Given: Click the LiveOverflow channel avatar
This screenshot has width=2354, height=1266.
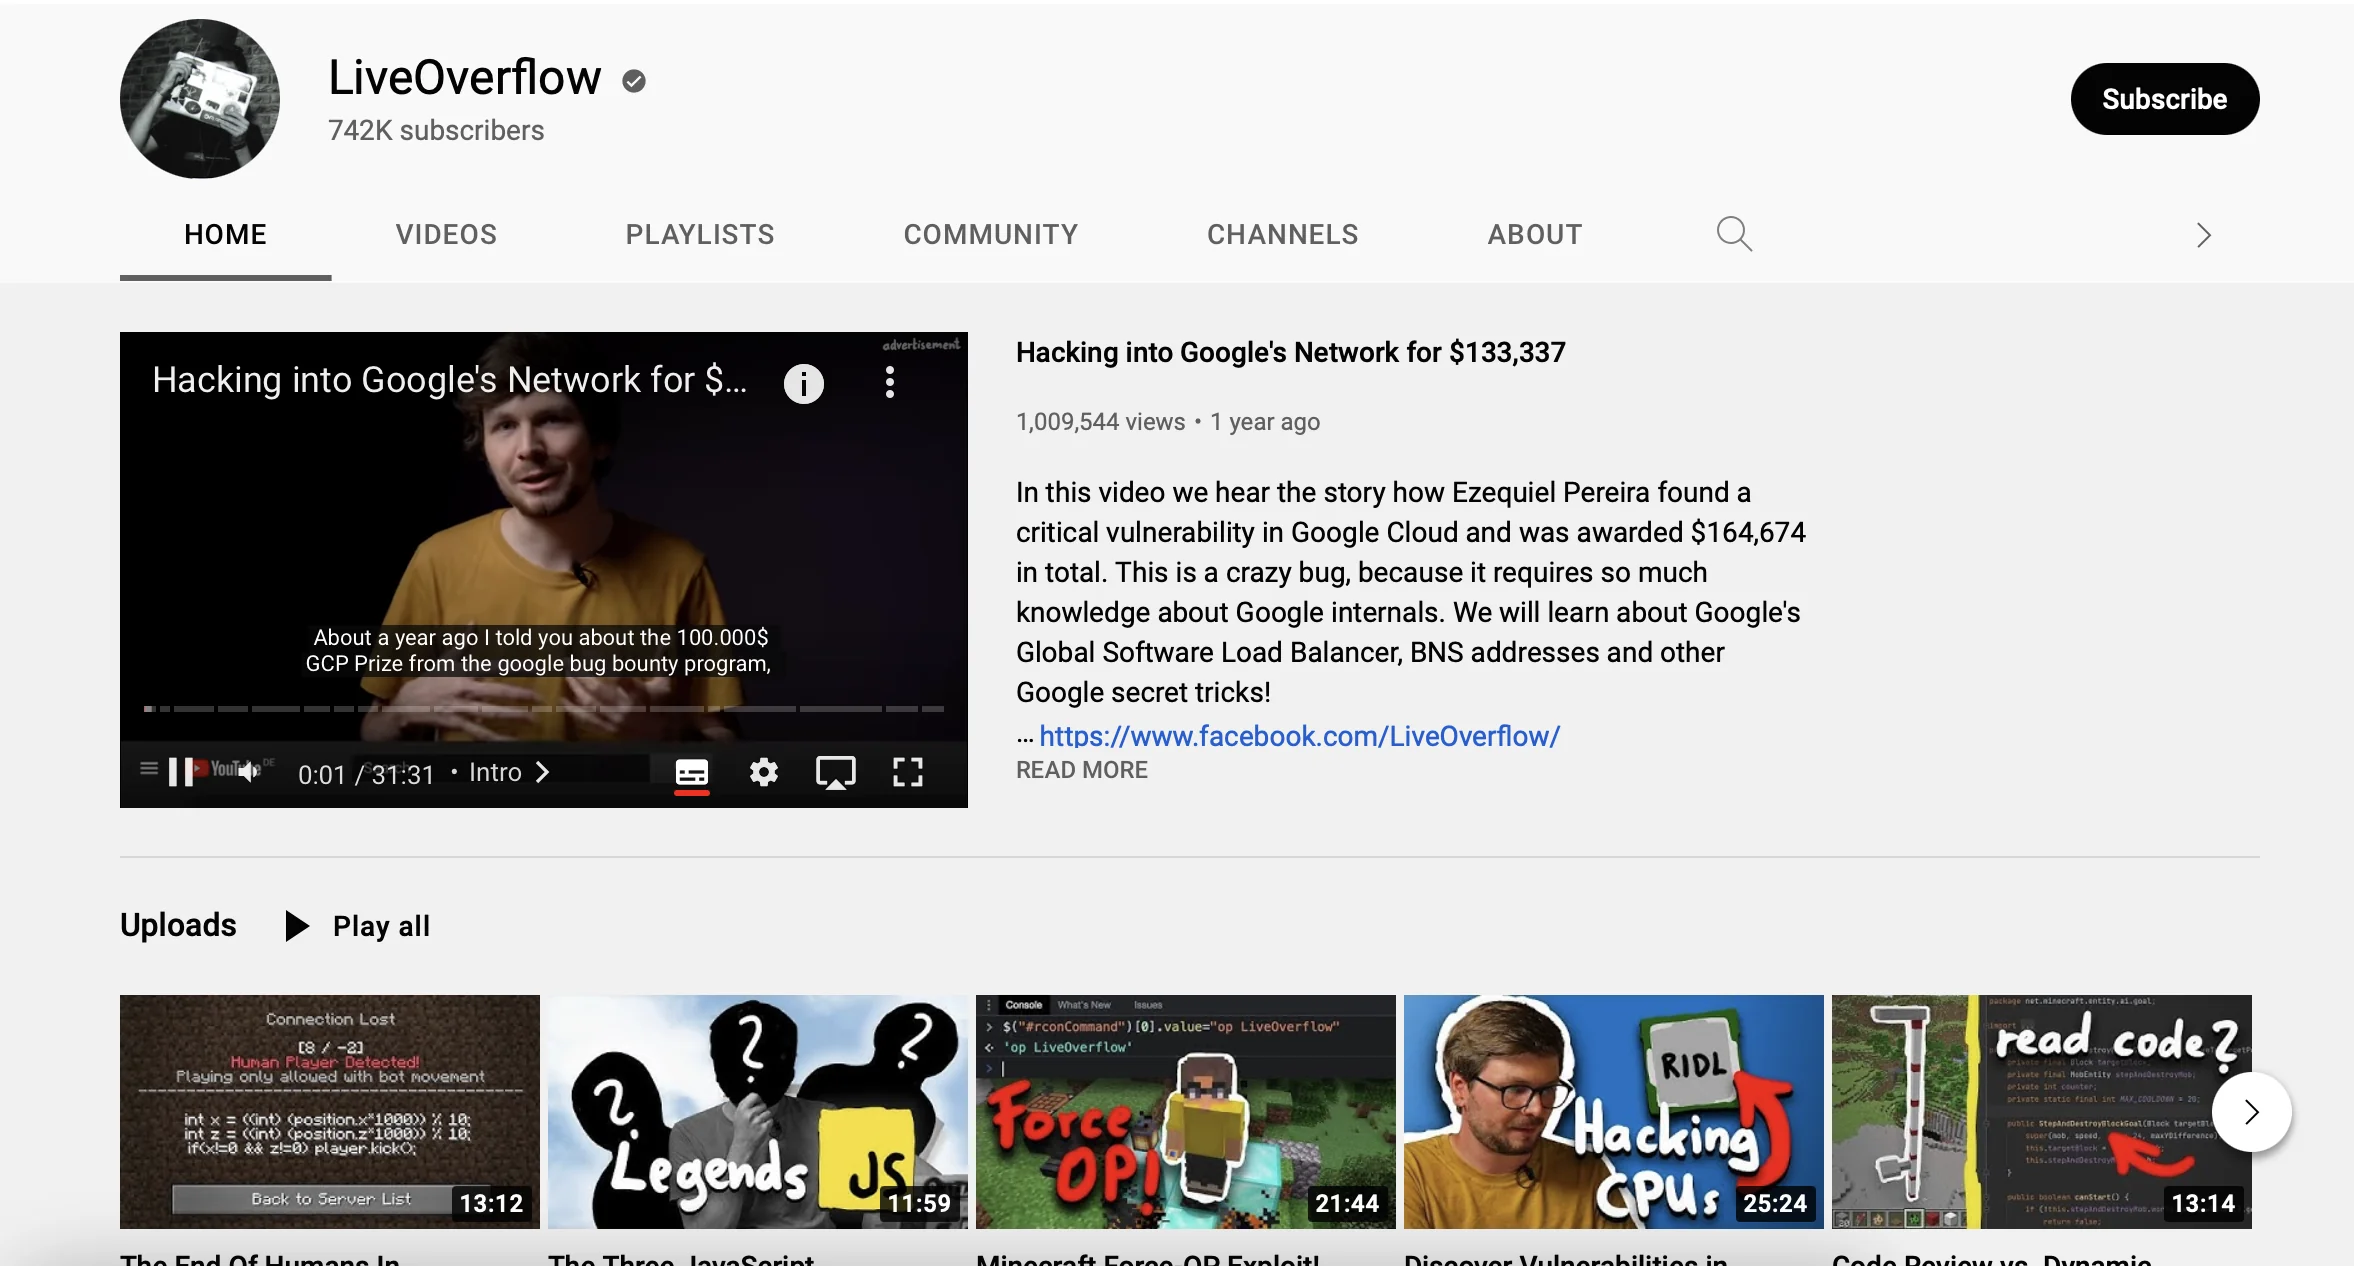Looking at the screenshot, I should [x=200, y=99].
